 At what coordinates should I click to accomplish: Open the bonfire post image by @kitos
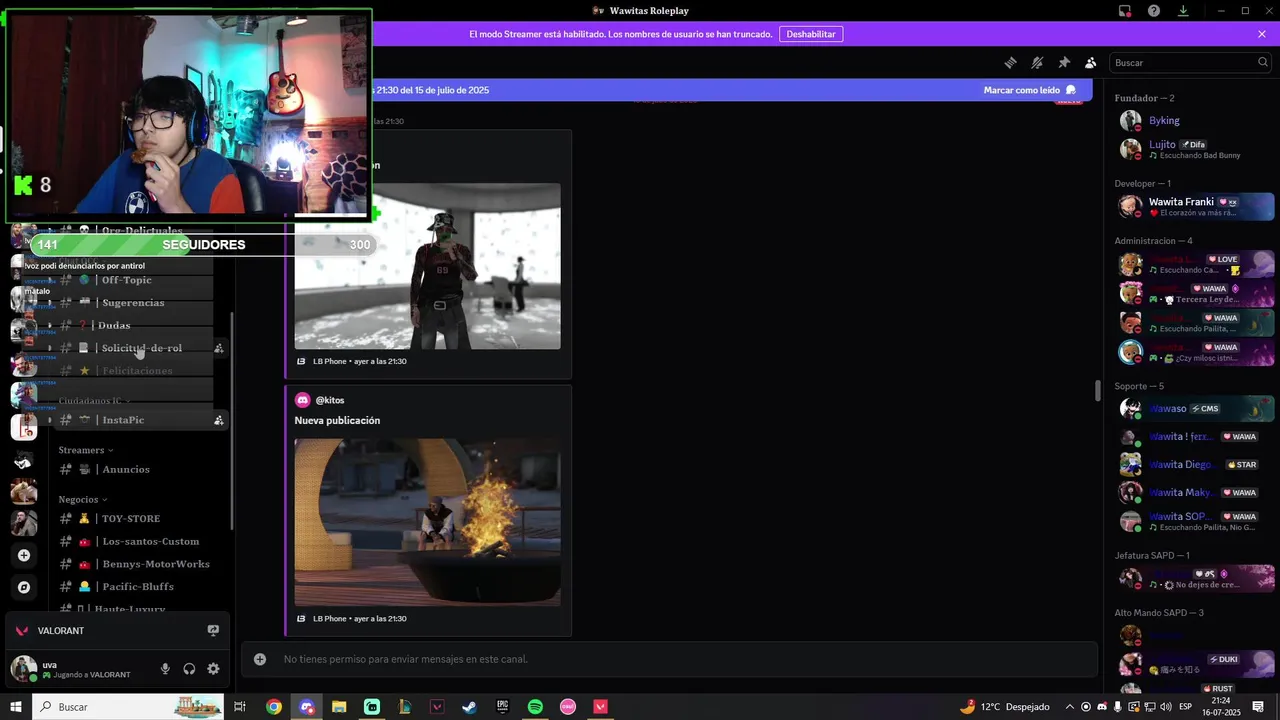coord(427,522)
